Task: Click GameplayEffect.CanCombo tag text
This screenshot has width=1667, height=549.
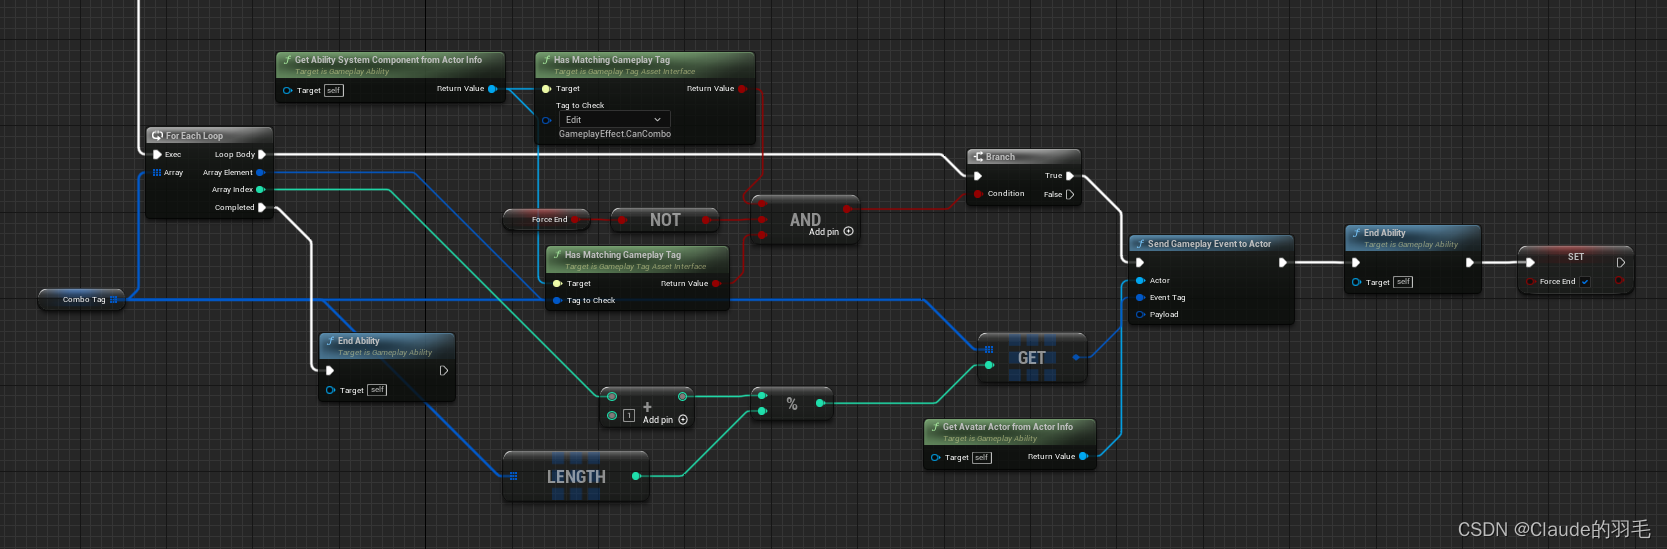Action: click(x=615, y=134)
